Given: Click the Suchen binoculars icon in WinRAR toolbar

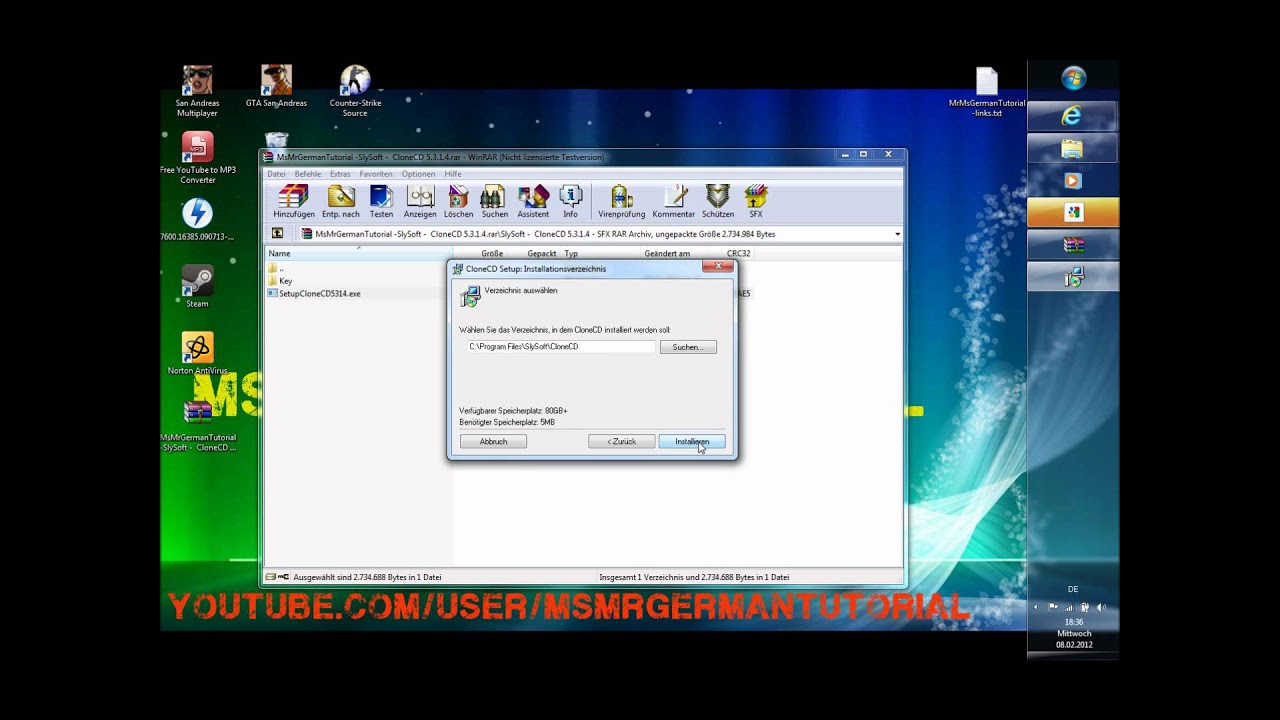Looking at the screenshot, I should tap(494, 201).
